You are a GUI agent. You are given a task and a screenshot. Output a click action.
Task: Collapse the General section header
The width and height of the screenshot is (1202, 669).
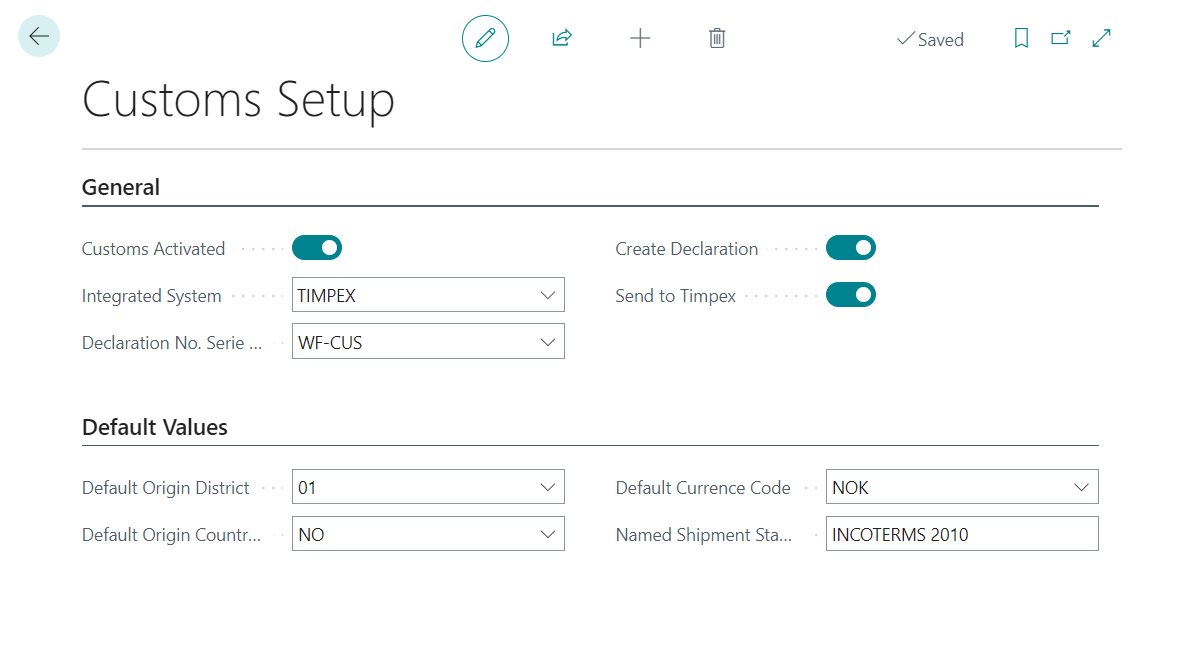pyautogui.click(x=121, y=187)
